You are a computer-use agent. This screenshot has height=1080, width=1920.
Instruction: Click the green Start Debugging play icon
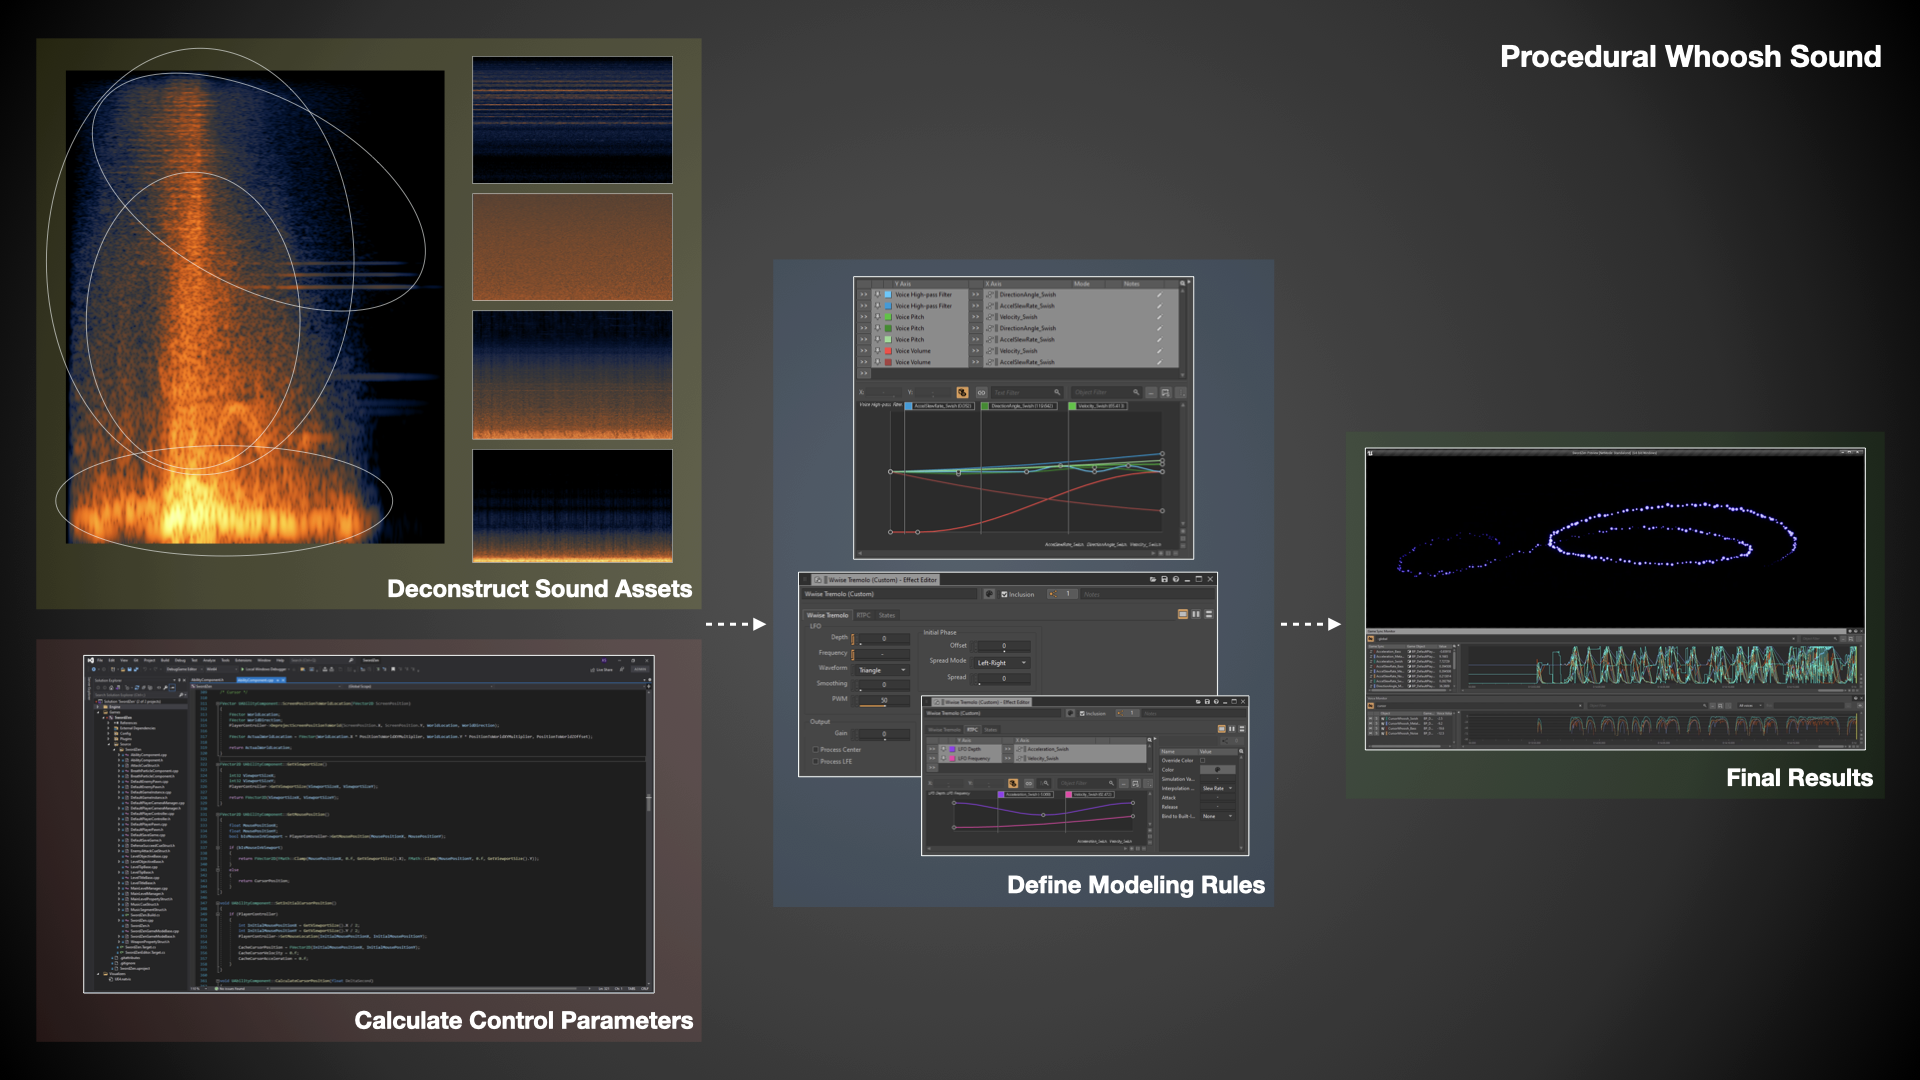242,669
